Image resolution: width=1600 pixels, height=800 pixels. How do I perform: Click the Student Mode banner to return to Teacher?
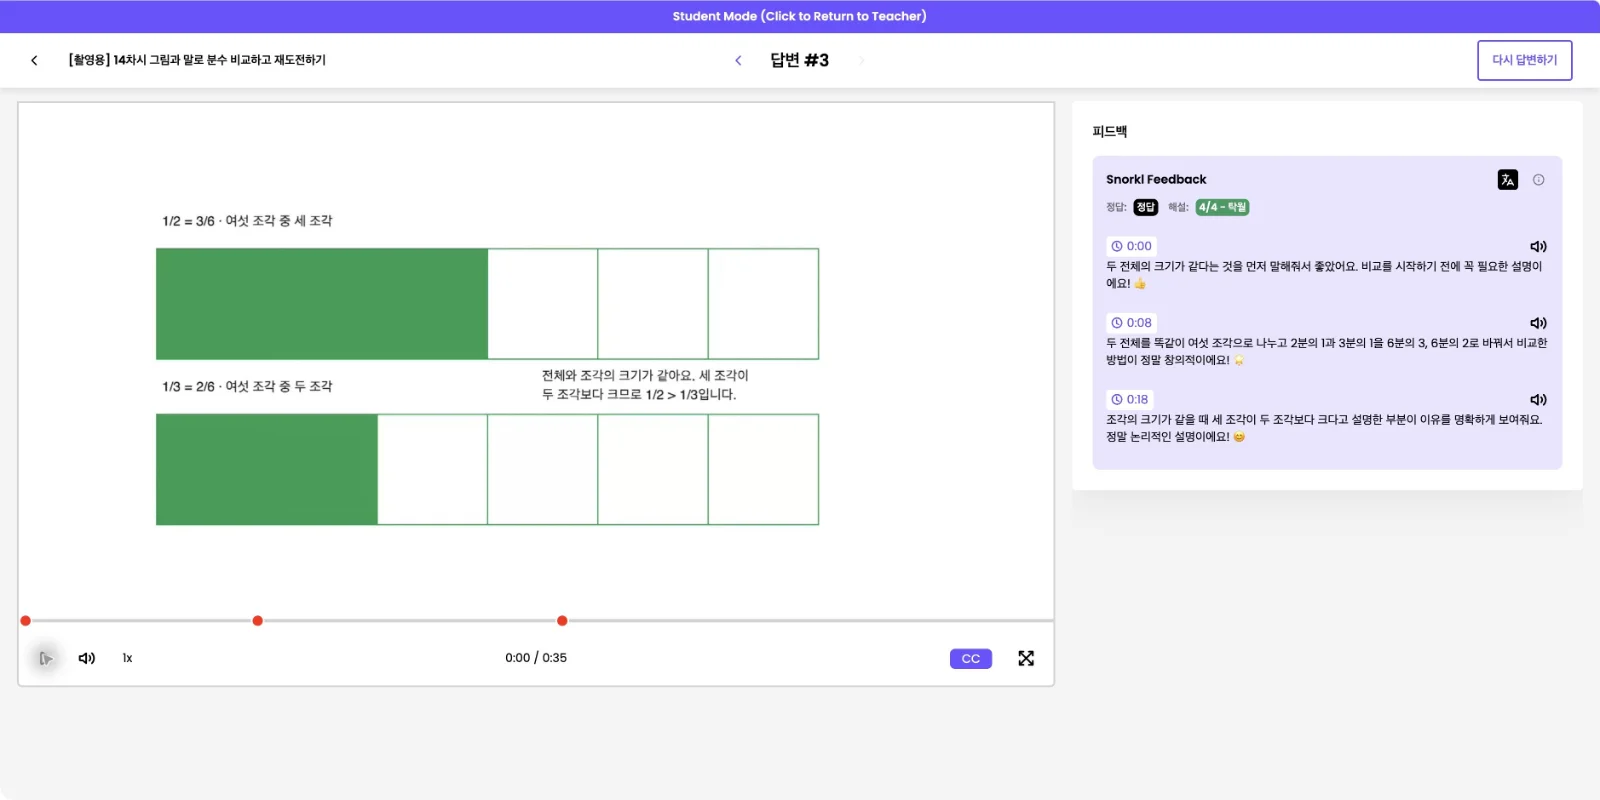(x=800, y=16)
